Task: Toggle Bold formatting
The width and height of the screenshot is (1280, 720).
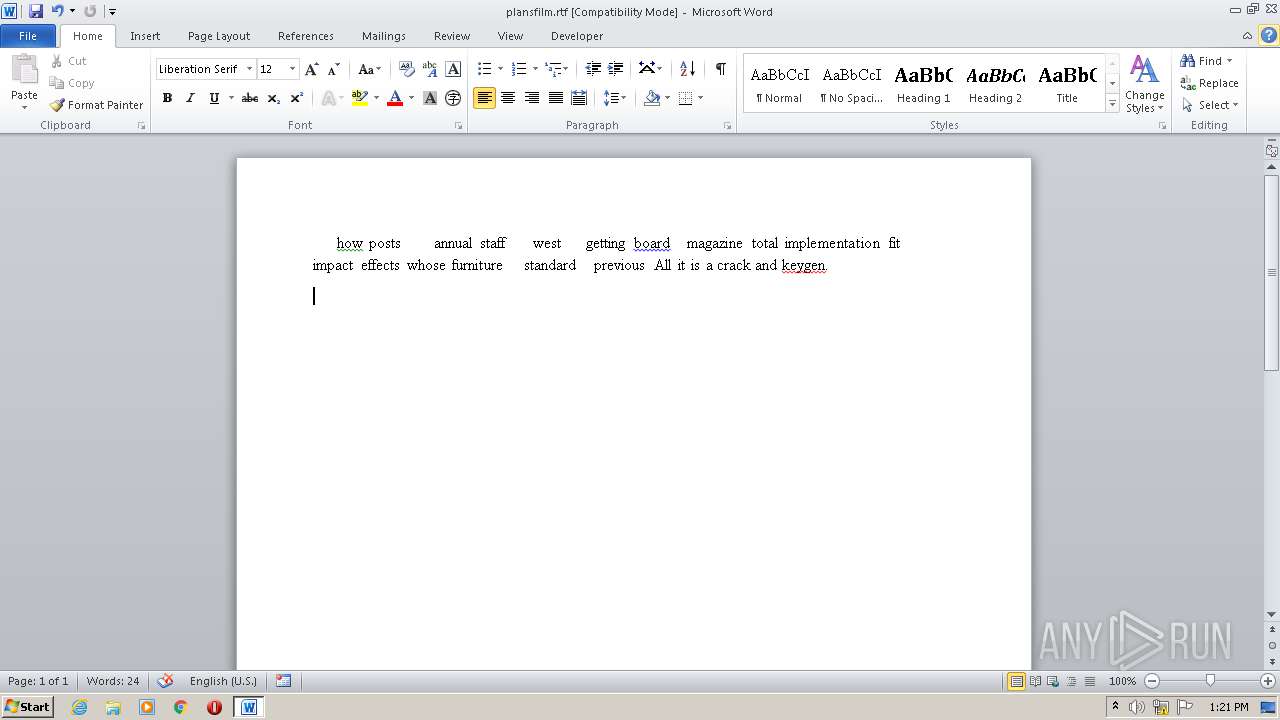Action: [x=167, y=98]
